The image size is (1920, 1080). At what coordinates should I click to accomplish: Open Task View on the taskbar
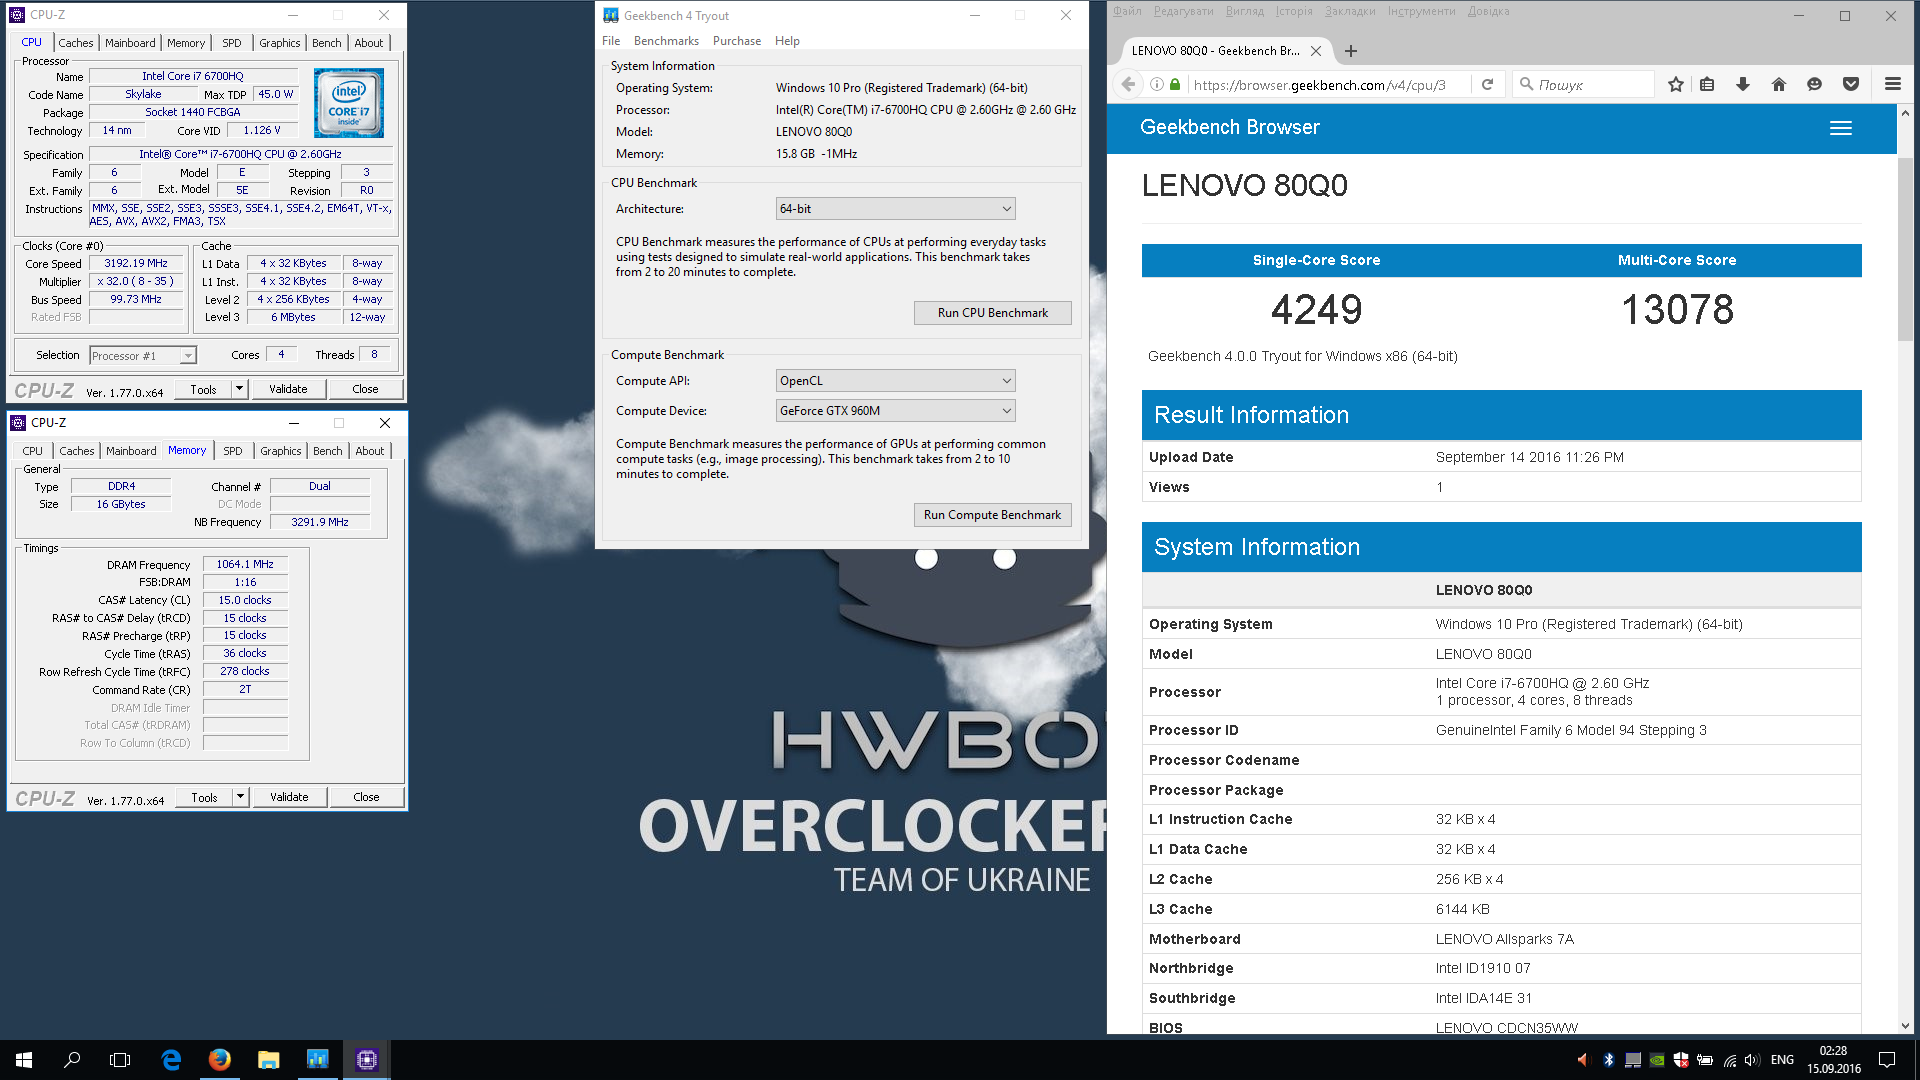point(120,1060)
